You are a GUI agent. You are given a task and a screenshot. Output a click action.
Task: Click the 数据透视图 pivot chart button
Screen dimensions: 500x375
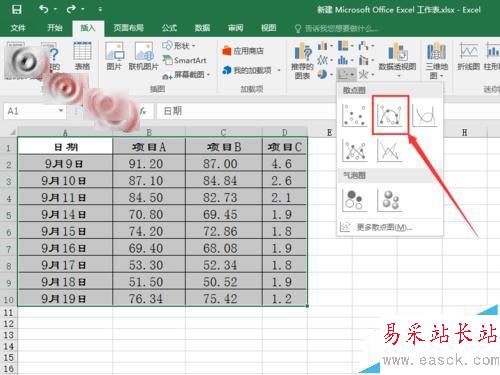point(397,60)
